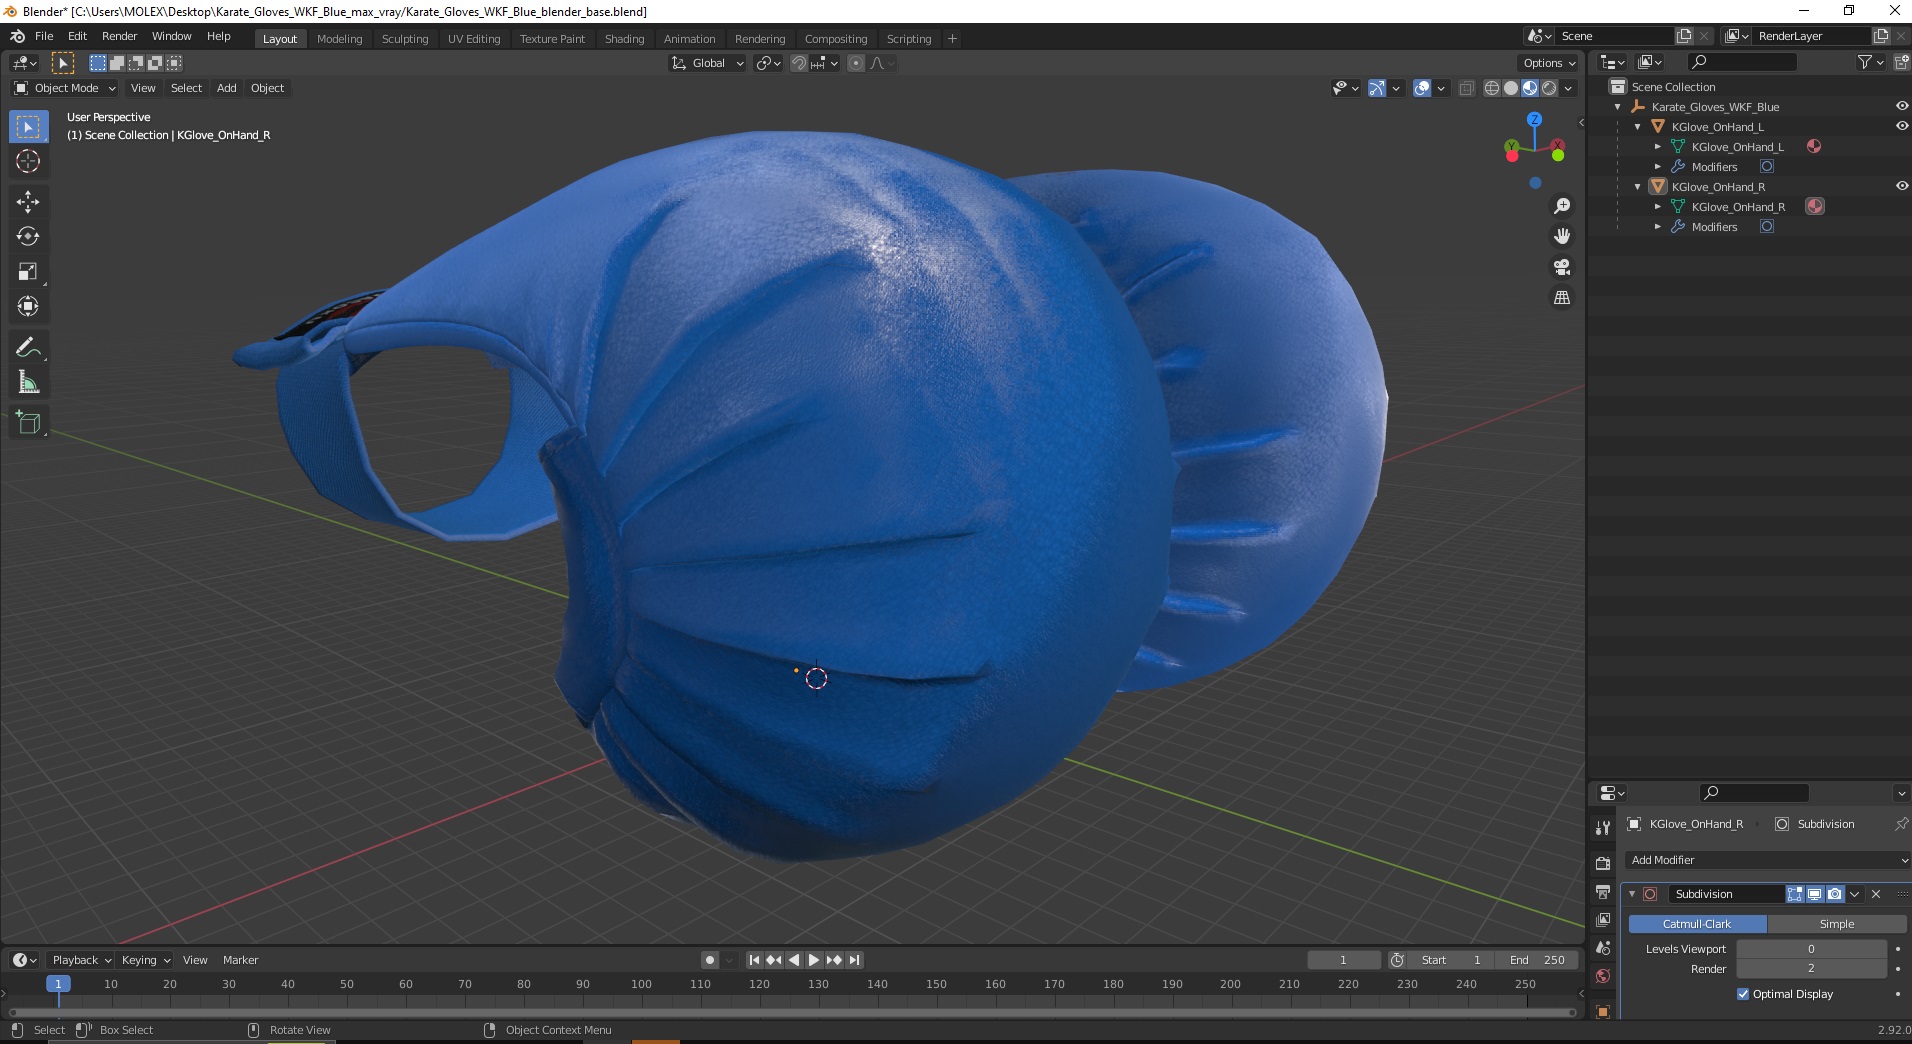
Task: Click the pan view hand icon
Action: tap(1561, 236)
